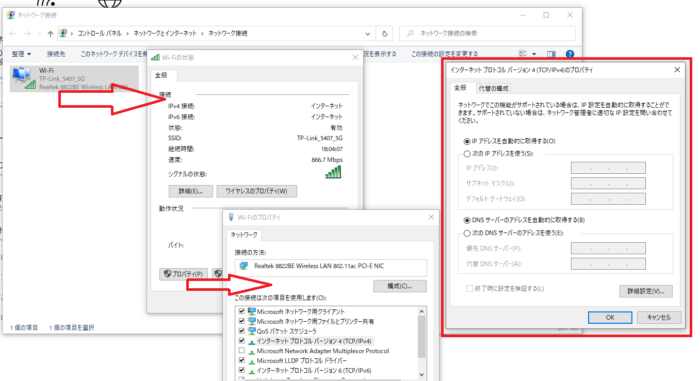Select ネットワーク tab in Wi-Fiのプロパティ
This screenshot has height=381, width=700.
click(x=244, y=234)
